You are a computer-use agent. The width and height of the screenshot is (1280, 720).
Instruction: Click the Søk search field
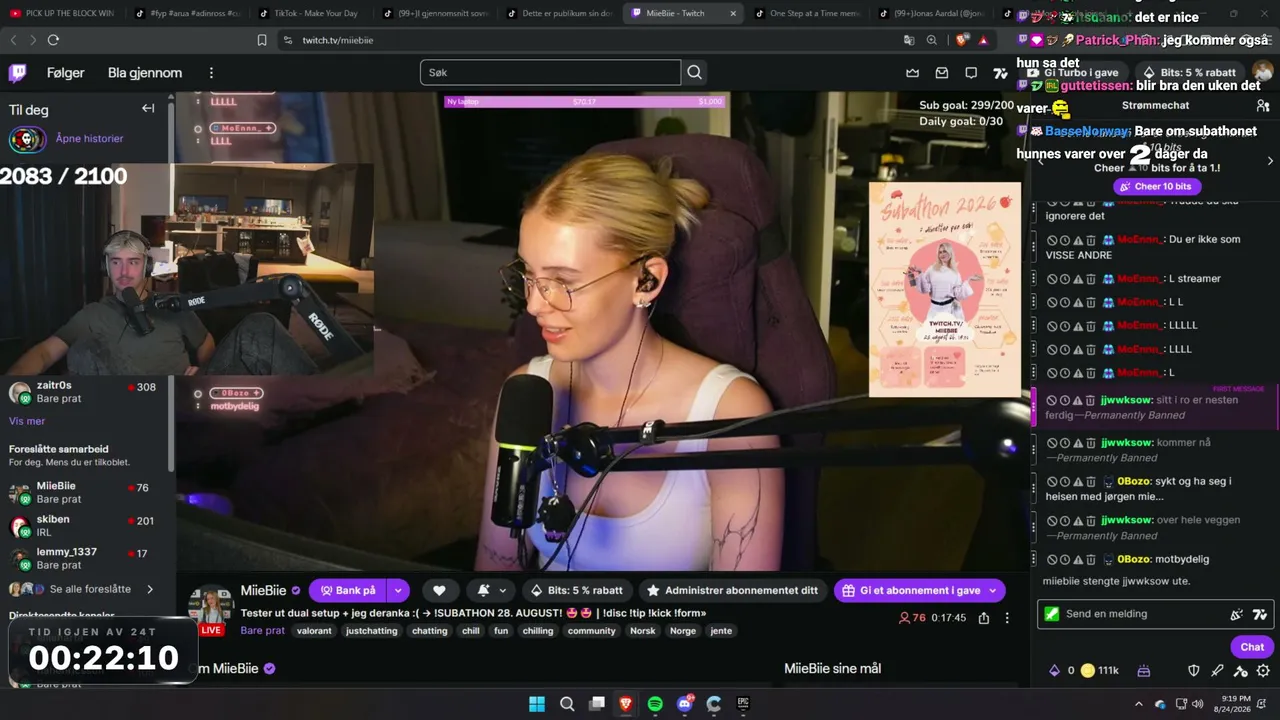pos(550,72)
